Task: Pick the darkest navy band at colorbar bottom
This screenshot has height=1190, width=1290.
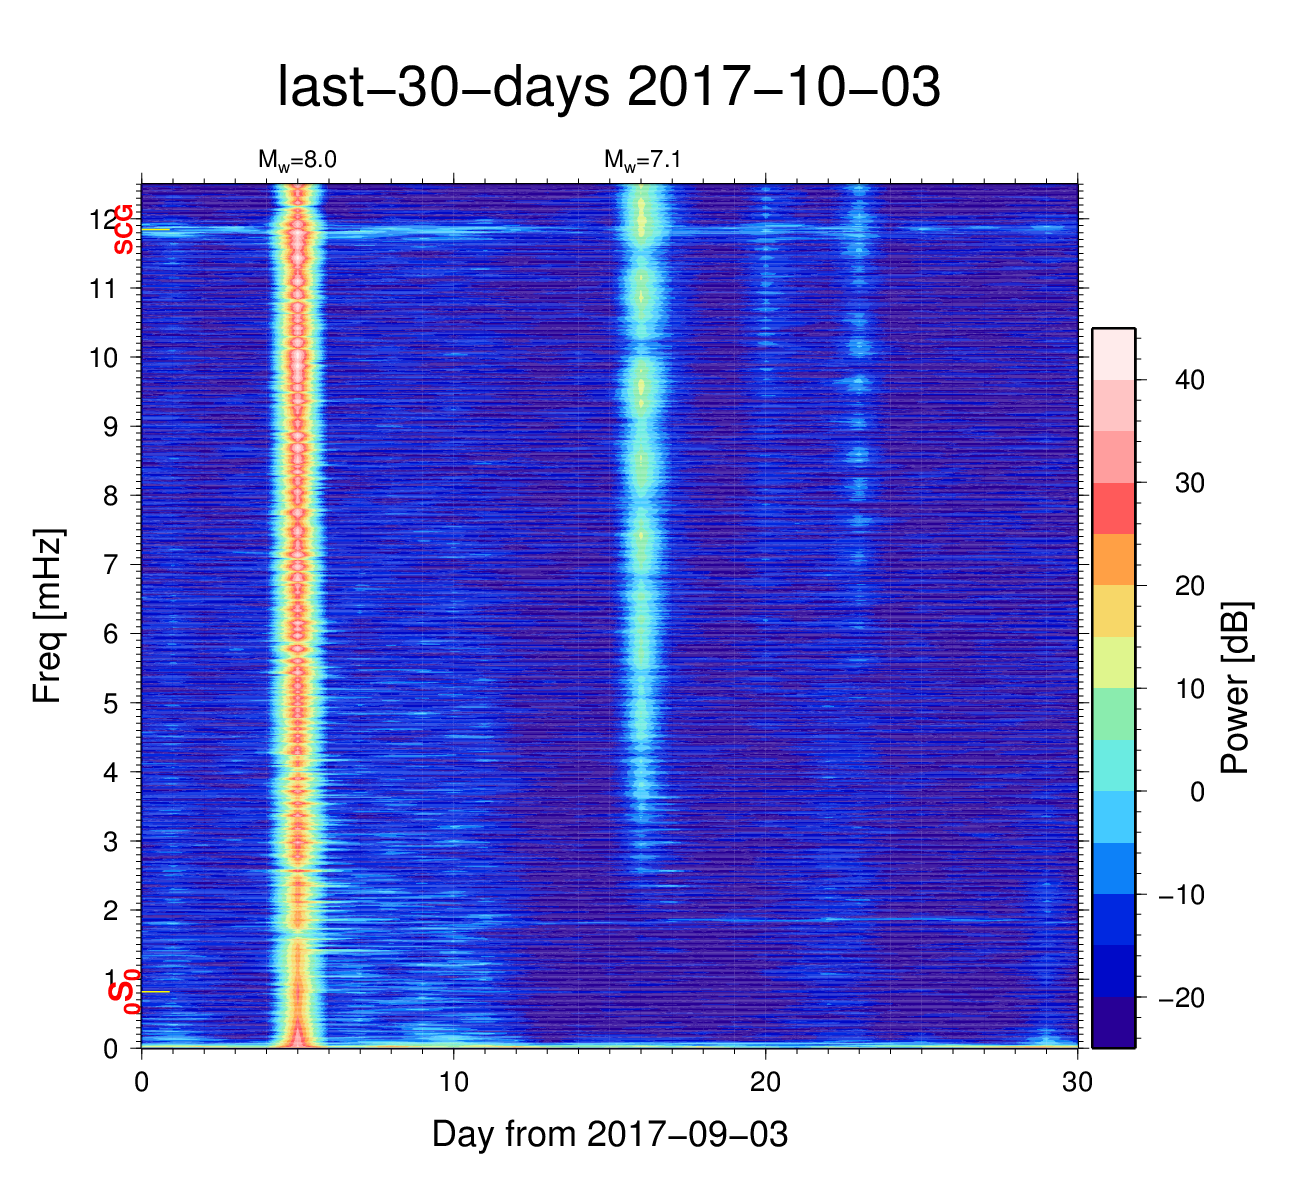Action: tap(1113, 1022)
